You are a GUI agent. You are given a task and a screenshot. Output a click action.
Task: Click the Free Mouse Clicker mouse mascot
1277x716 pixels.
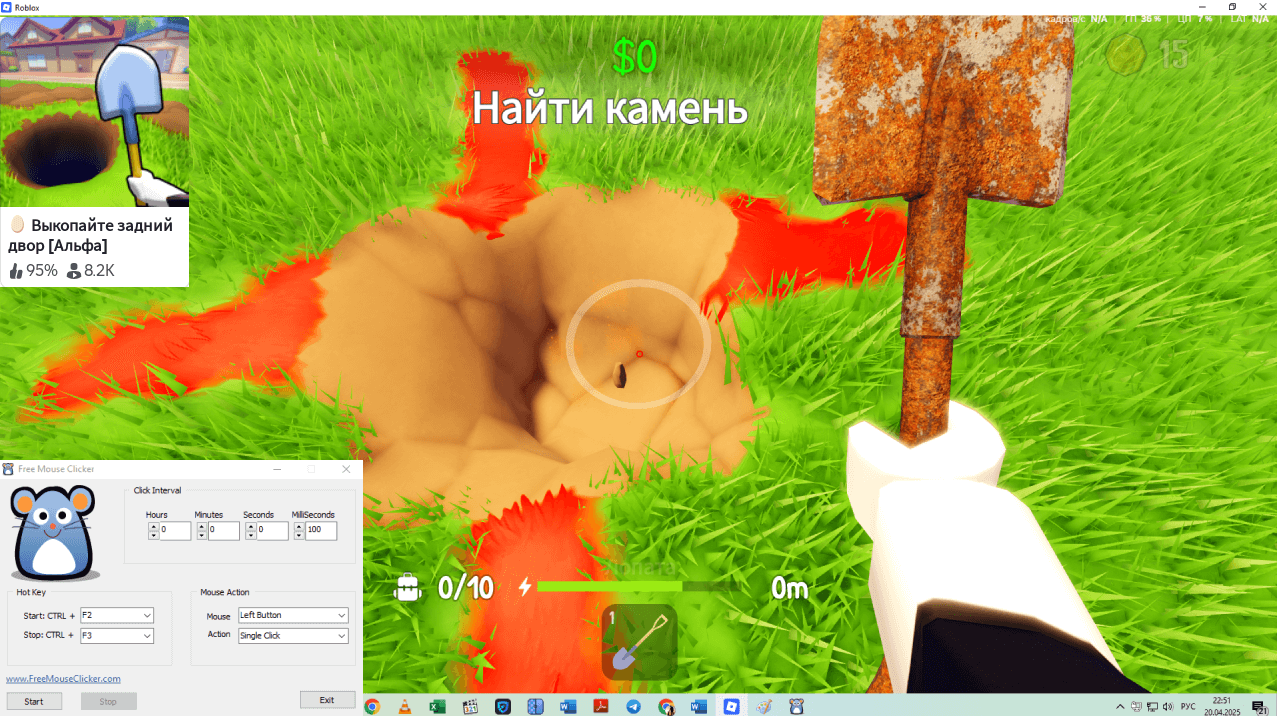53,532
